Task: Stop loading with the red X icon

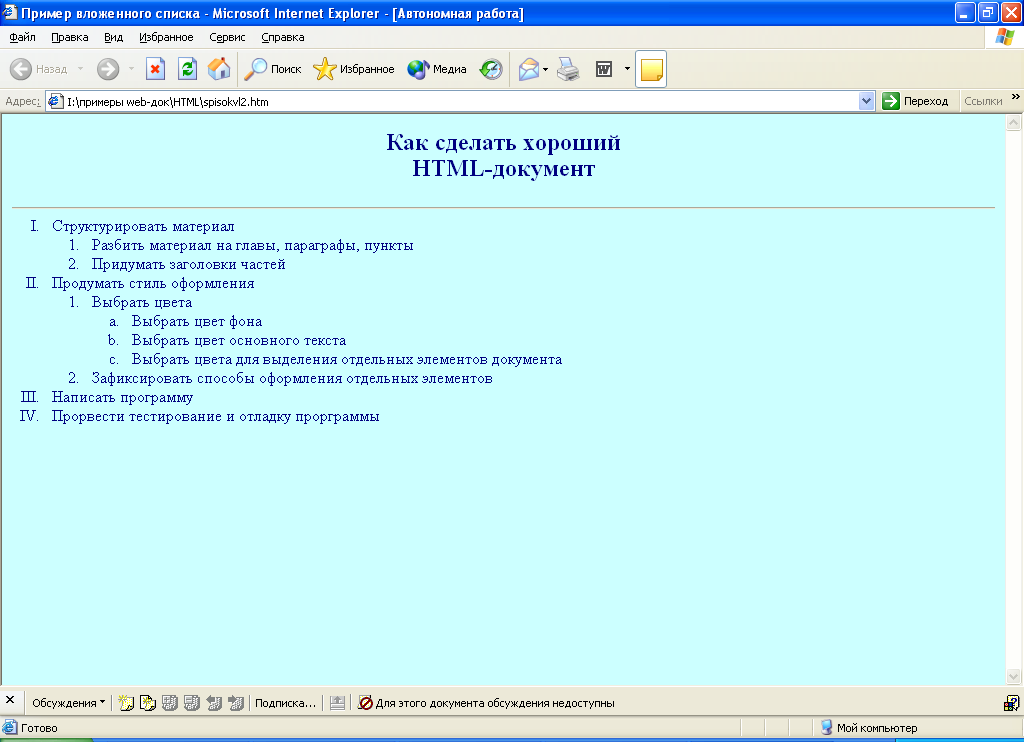Action: tap(155, 69)
